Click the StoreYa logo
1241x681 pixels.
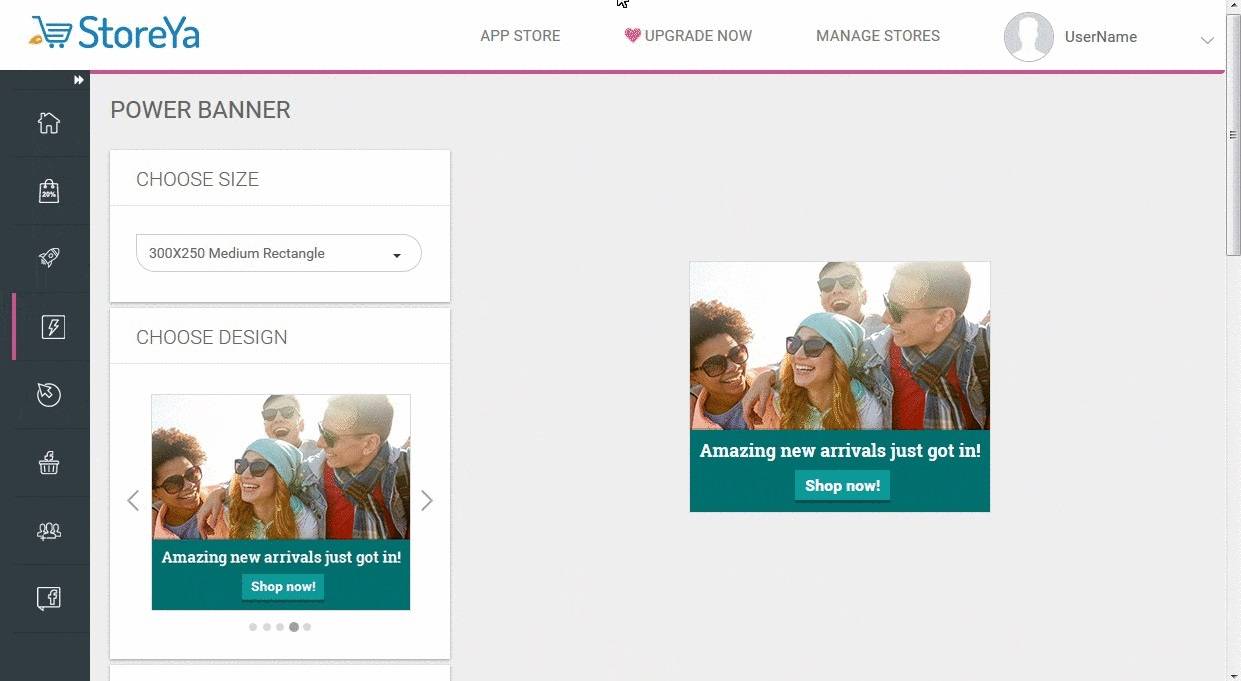tap(115, 33)
